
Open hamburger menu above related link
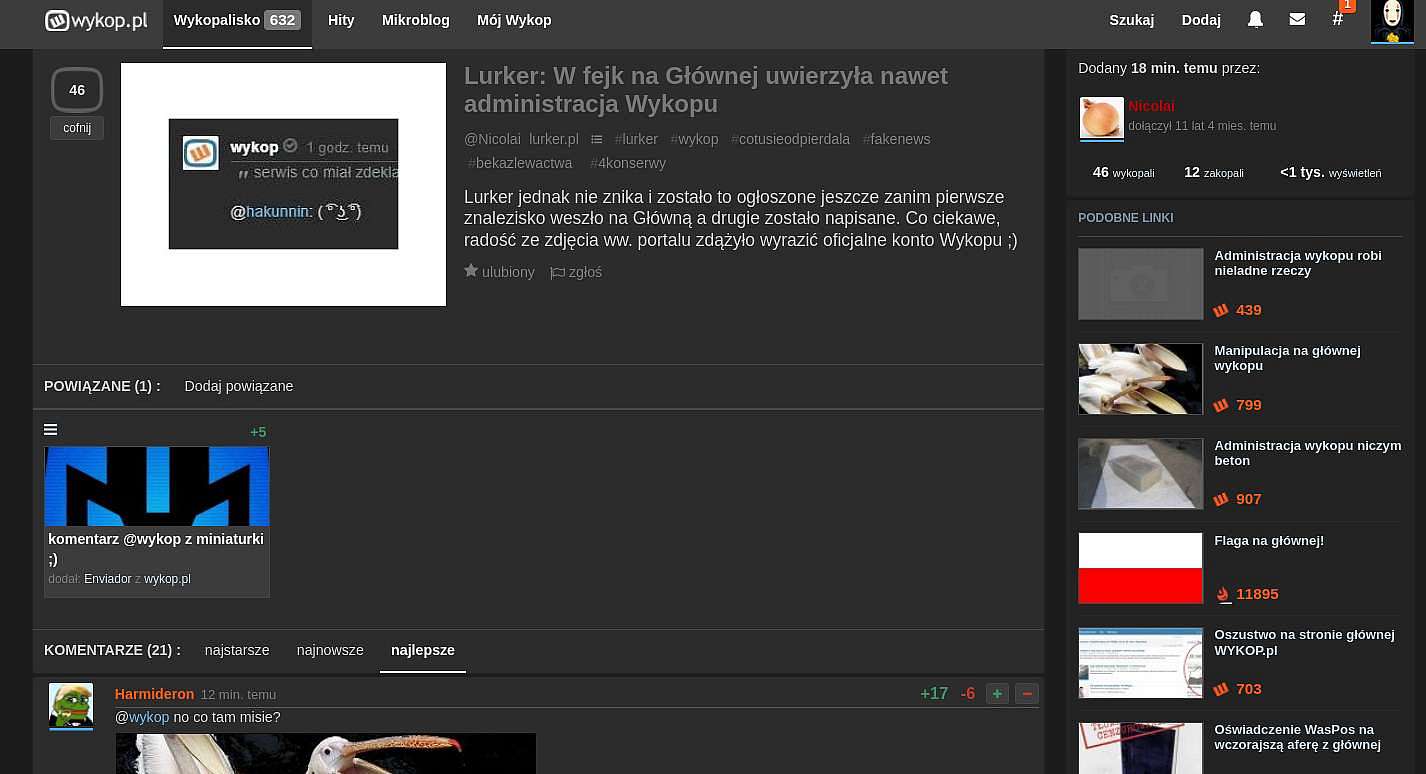click(51, 430)
